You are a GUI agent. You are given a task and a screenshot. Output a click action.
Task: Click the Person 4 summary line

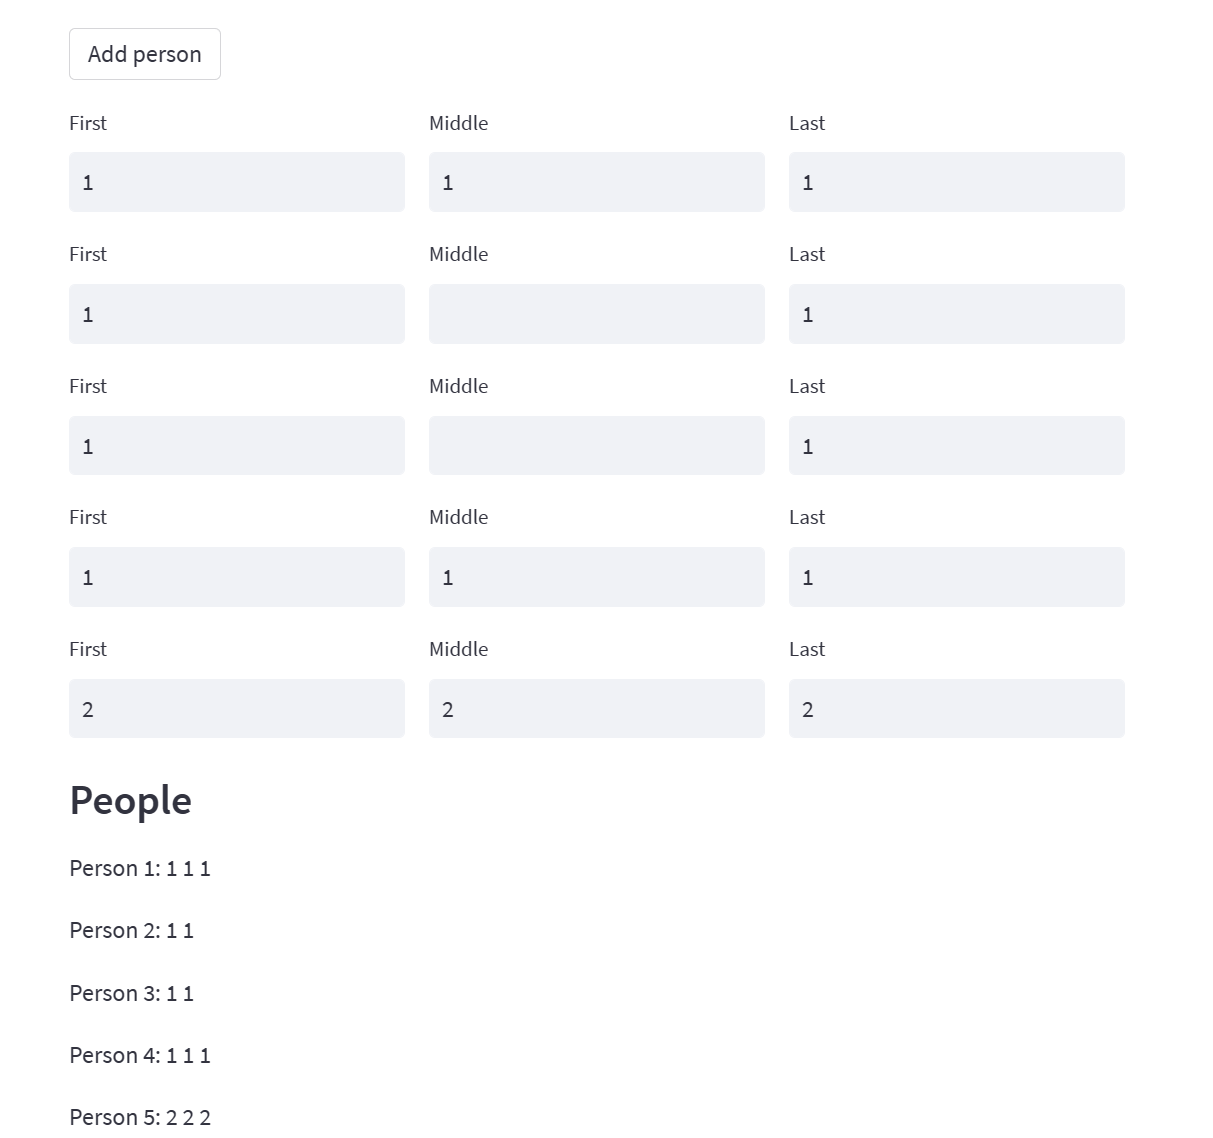coord(140,1056)
